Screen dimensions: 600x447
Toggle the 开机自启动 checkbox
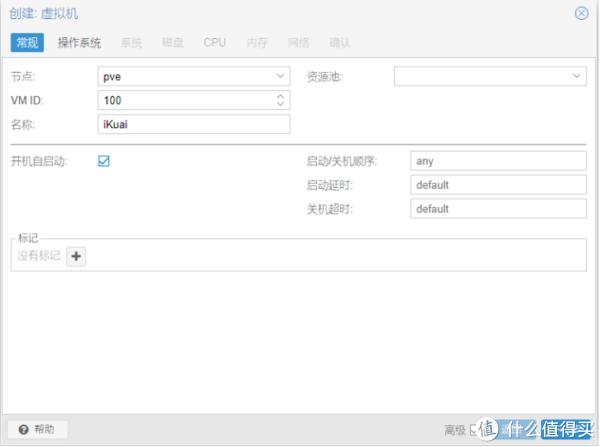tap(104, 161)
